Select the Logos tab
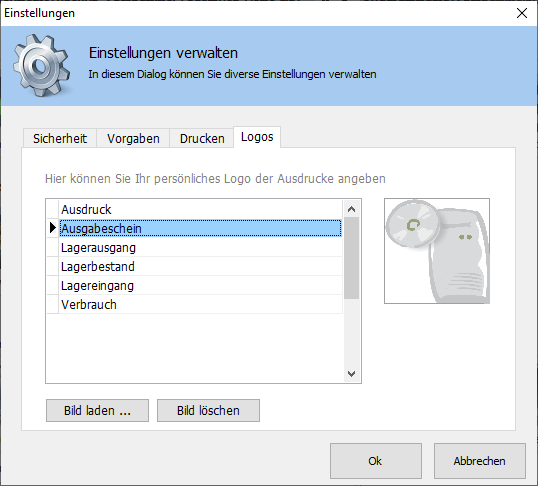 click(257, 137)
